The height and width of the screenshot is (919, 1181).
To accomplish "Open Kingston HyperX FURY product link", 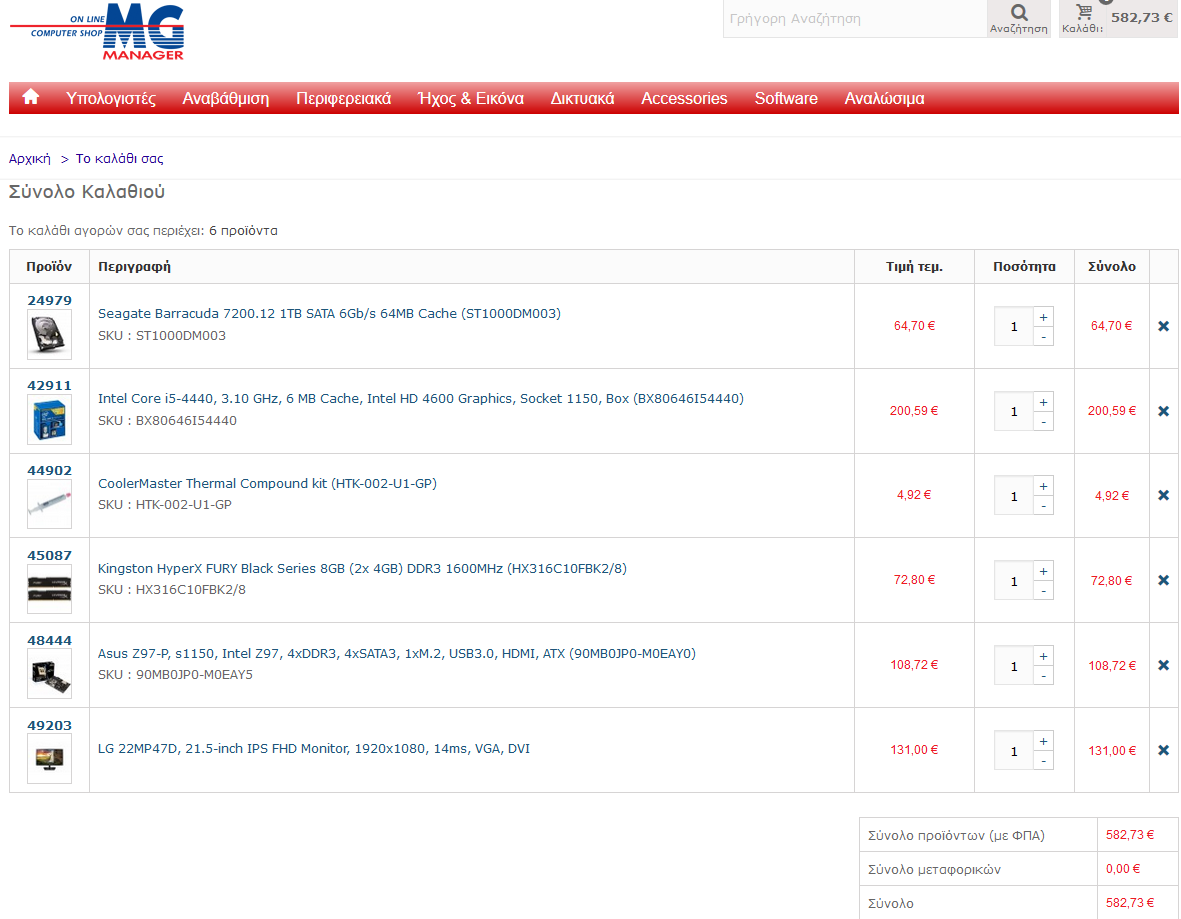I will pyautogui.click(x=362, y=569).
